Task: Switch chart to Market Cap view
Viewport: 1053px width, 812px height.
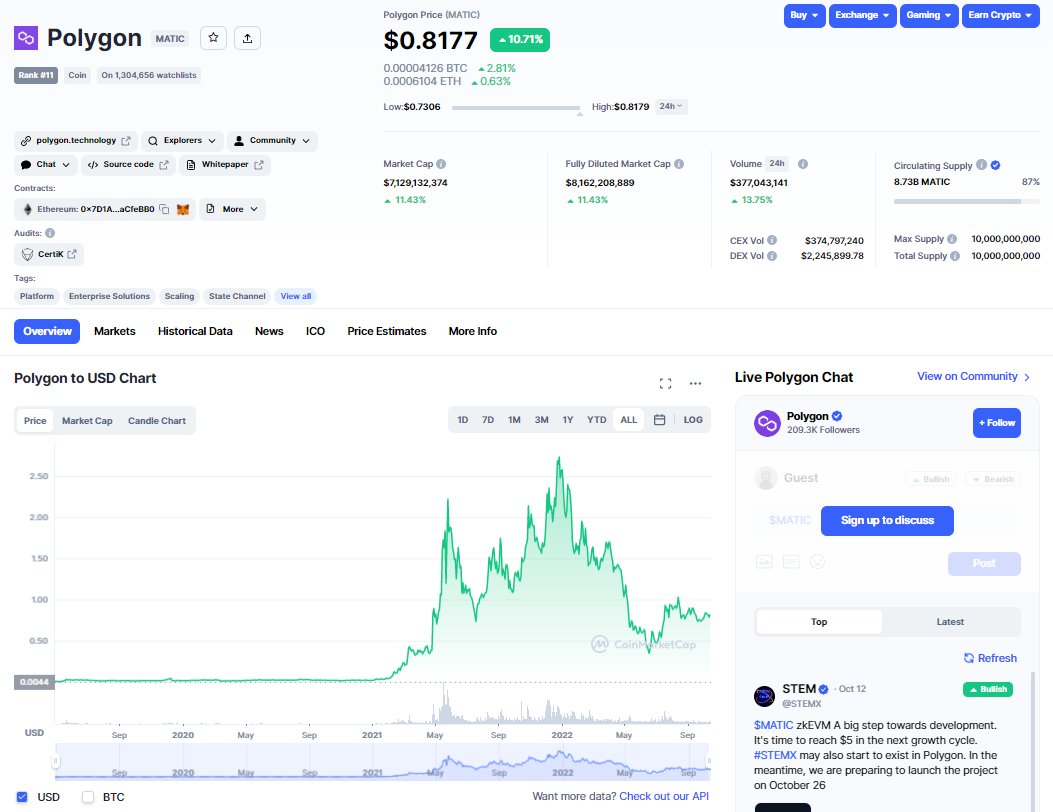Action: point(87,420)
